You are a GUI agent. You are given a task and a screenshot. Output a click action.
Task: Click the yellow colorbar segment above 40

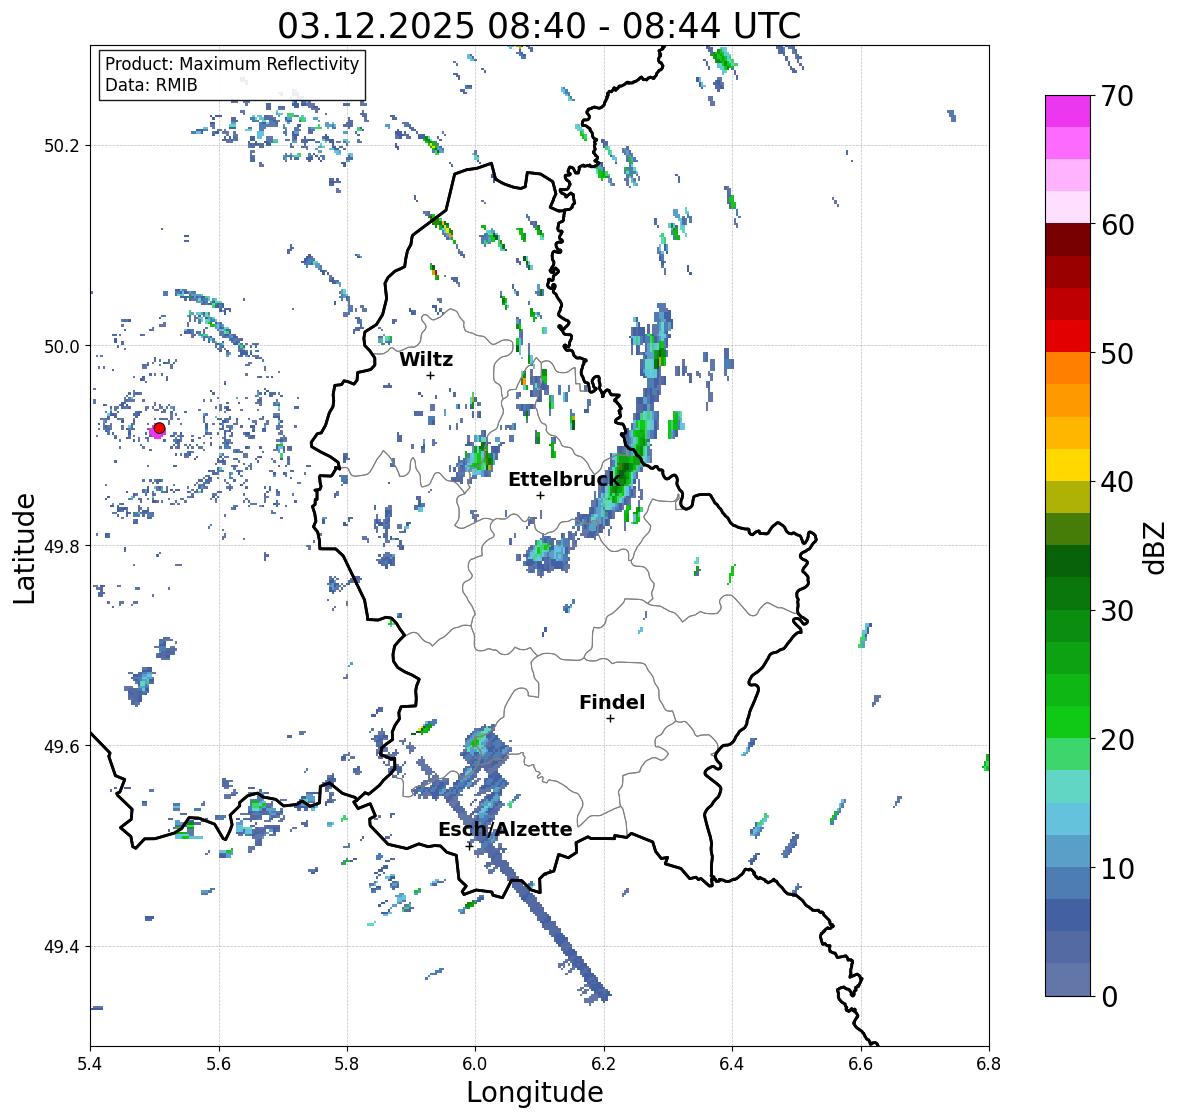pos(1068,465)
